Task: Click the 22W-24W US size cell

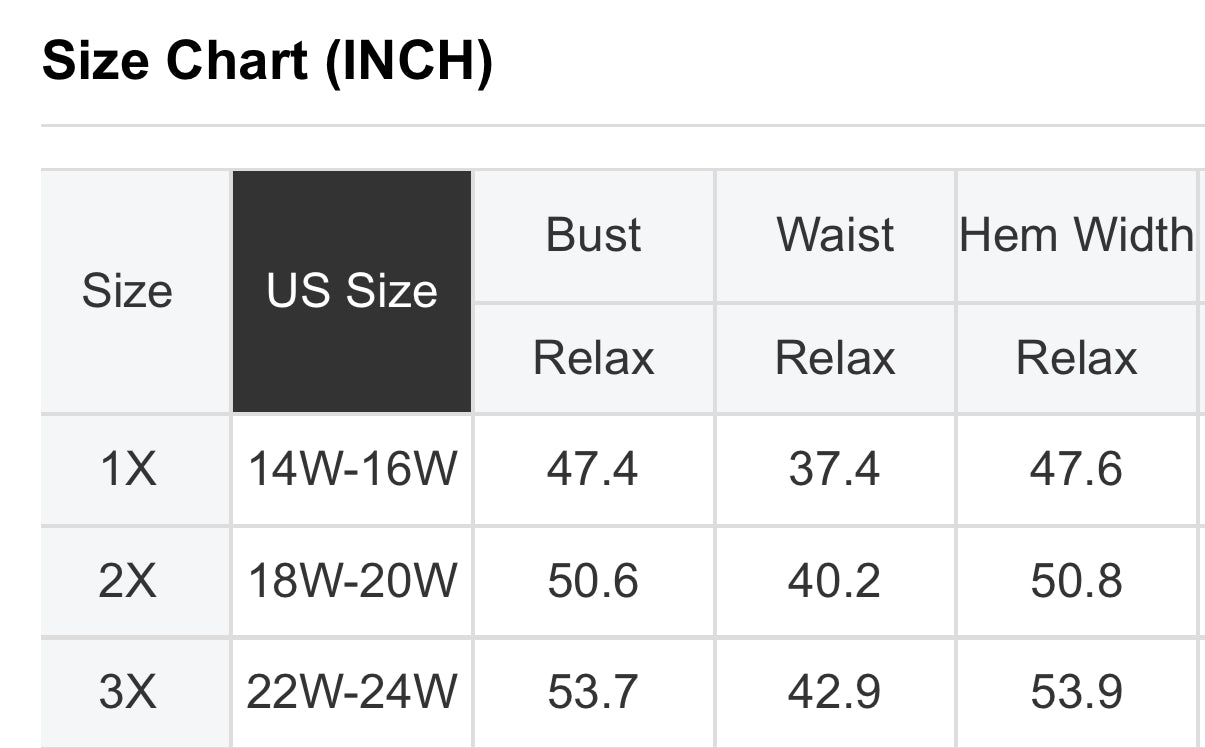Action: 352,692
